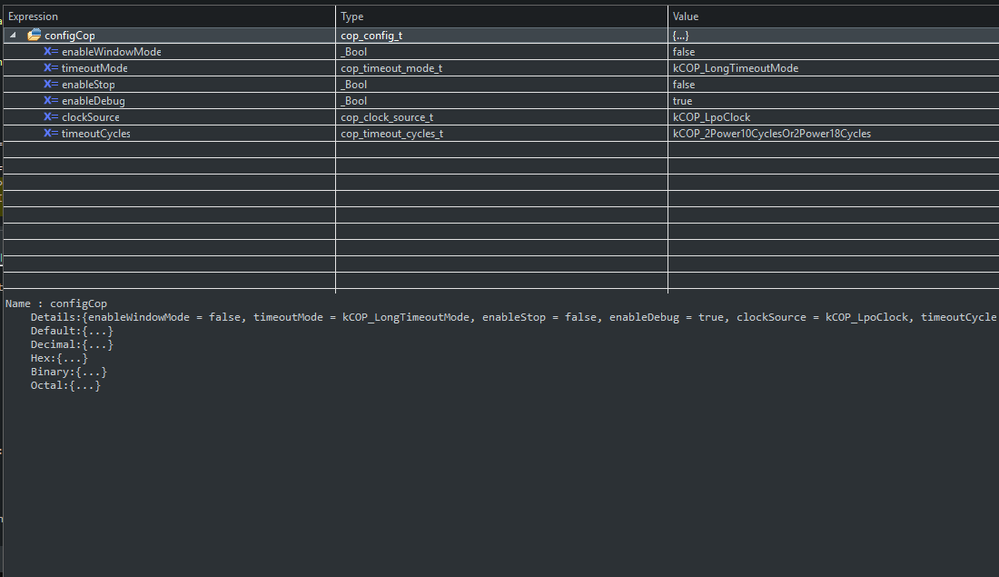Click the enableWindowMode variable icon
Image resolution: width=999 pixels, height=577 pixels.
coord(50,51)
